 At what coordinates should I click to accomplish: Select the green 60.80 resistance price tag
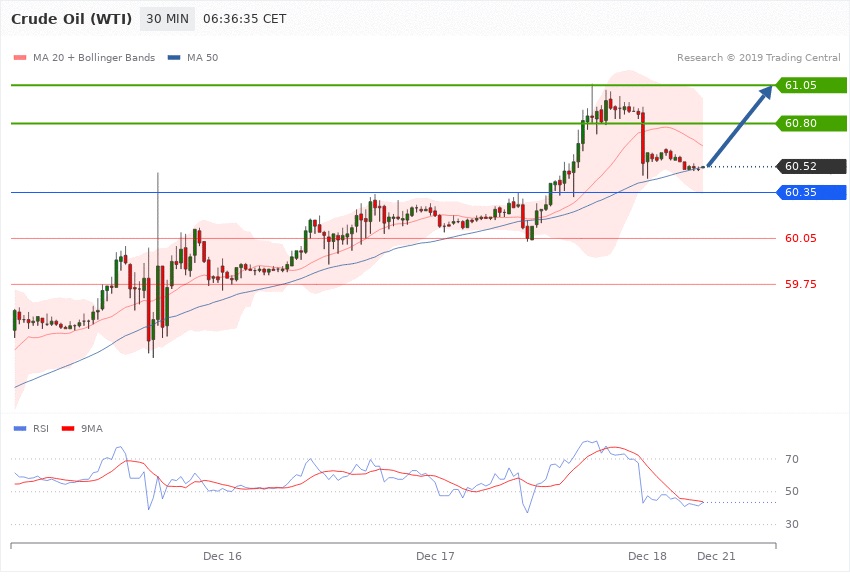tap(811, 123)
